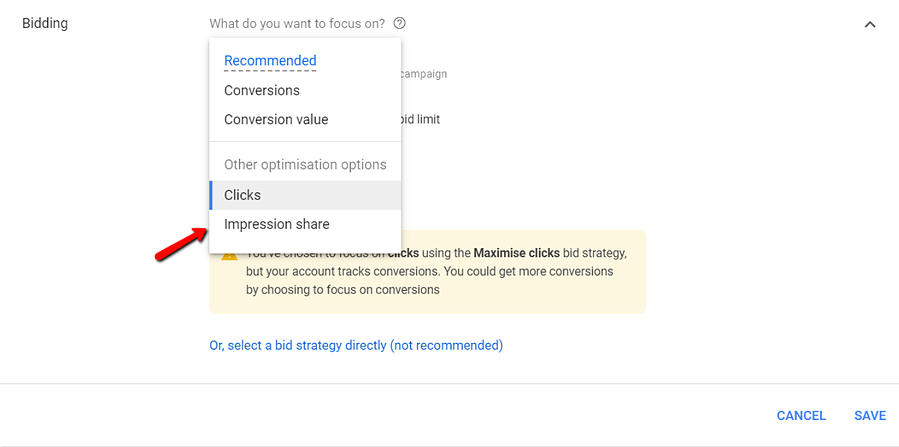899x447 pixels.
Task: Click the yellow warning message banner
Action: click(520, 290)
